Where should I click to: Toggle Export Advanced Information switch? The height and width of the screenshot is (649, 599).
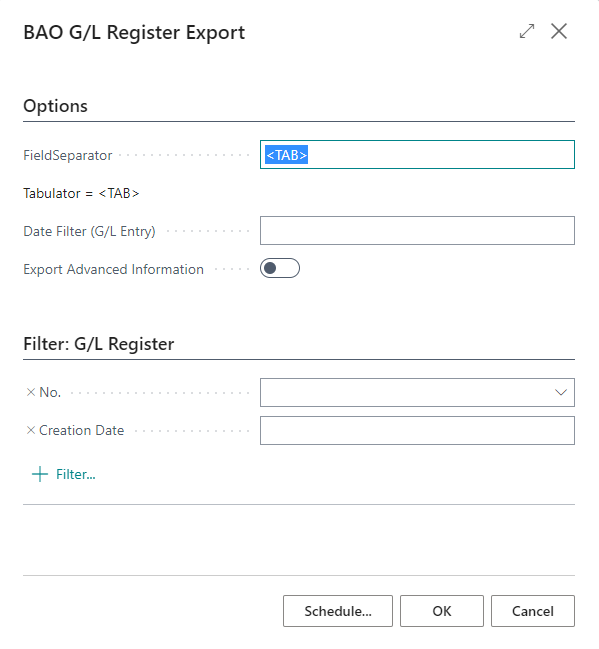coord(280,268)
